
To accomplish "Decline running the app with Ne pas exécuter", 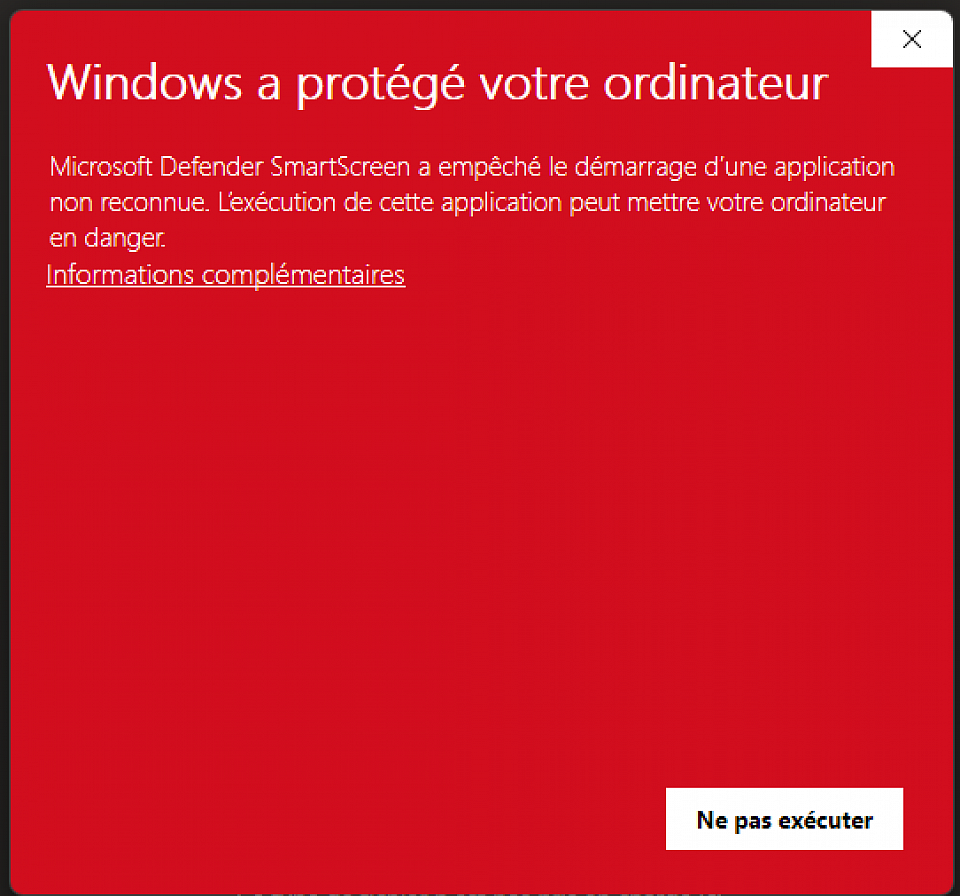I will click(x=784, y=819).
